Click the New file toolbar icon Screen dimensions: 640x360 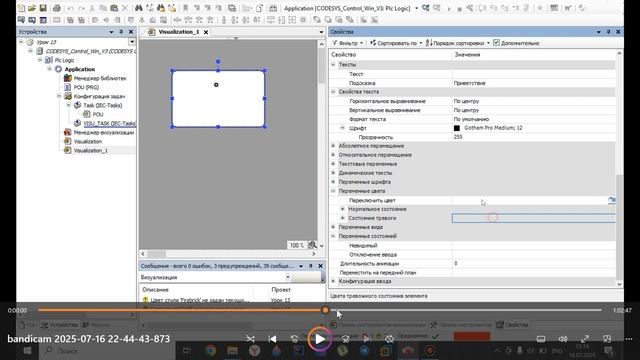coord(21,8)
